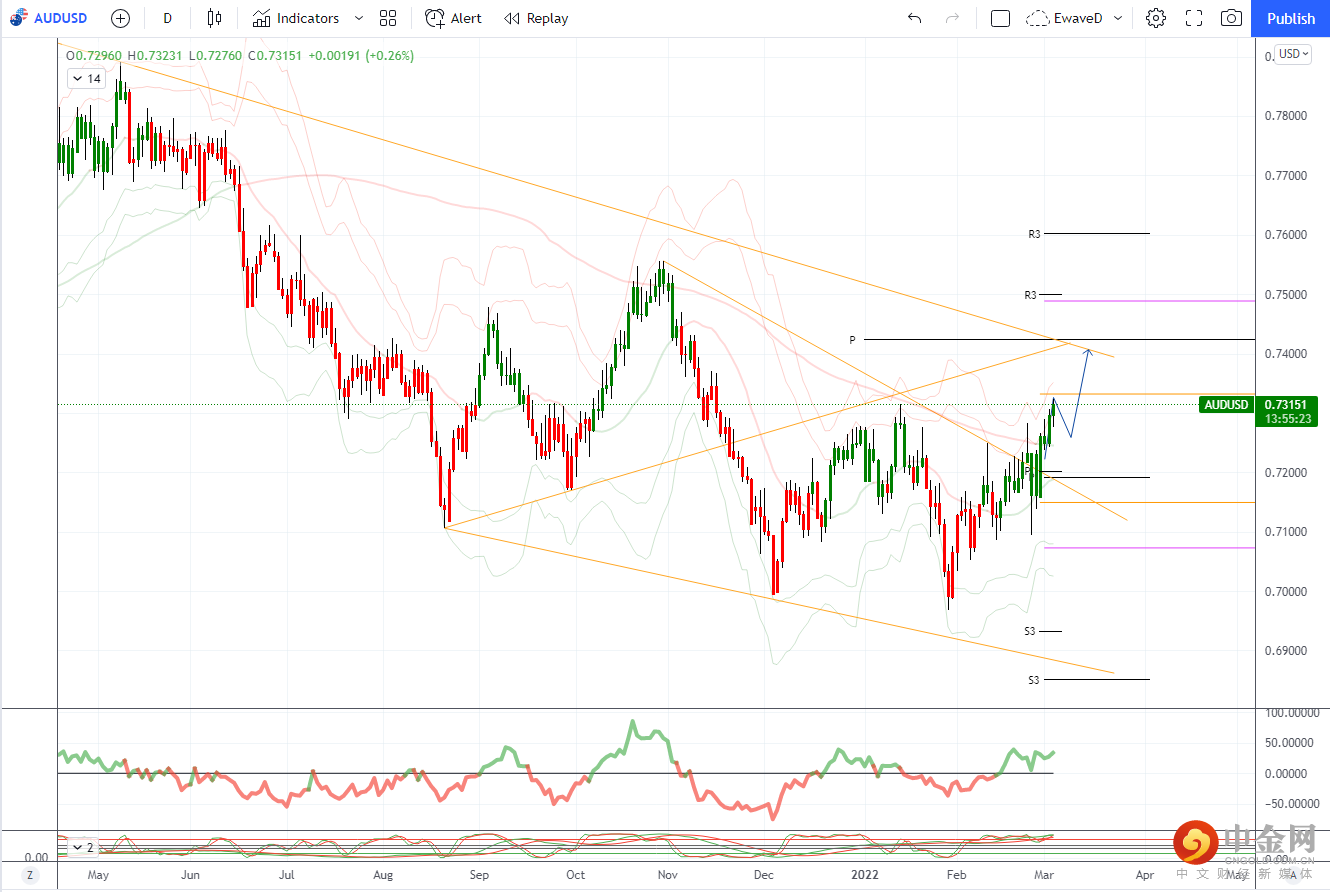Click the 0.69000 price axis label
This screenshot has height=892, width=1330.
[1285, 651]
